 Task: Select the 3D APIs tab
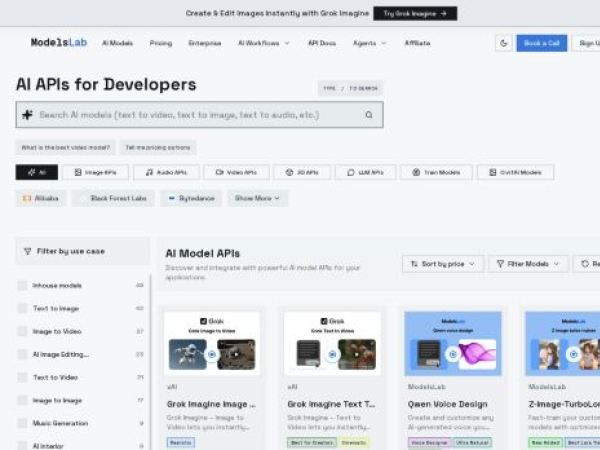pos(302,172)
